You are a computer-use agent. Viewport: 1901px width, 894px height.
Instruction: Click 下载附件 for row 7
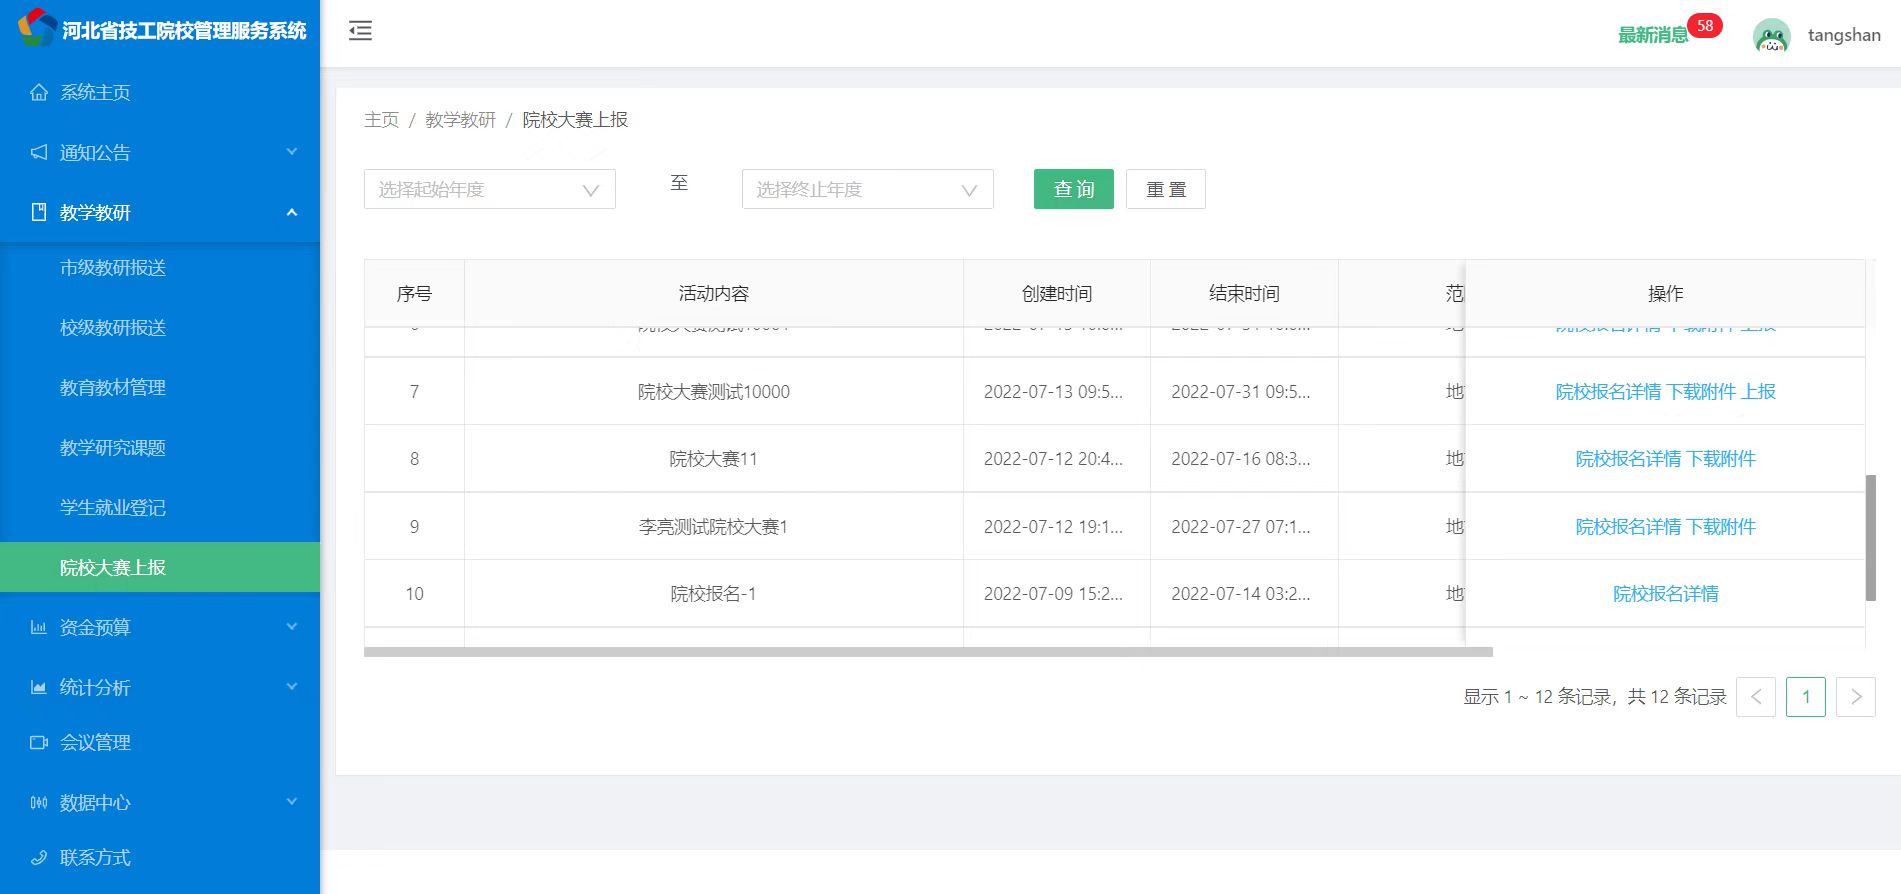1701,392
